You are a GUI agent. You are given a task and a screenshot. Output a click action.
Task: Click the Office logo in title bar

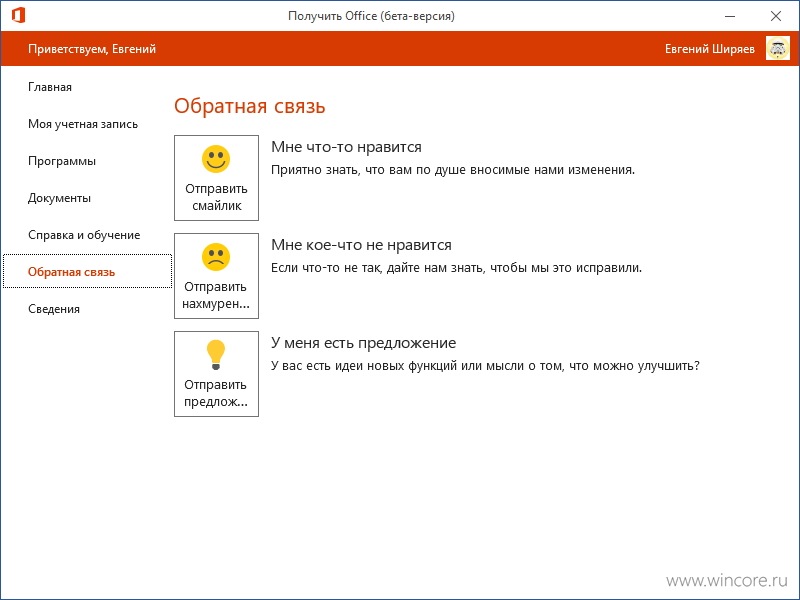click(x=18, y=15)
